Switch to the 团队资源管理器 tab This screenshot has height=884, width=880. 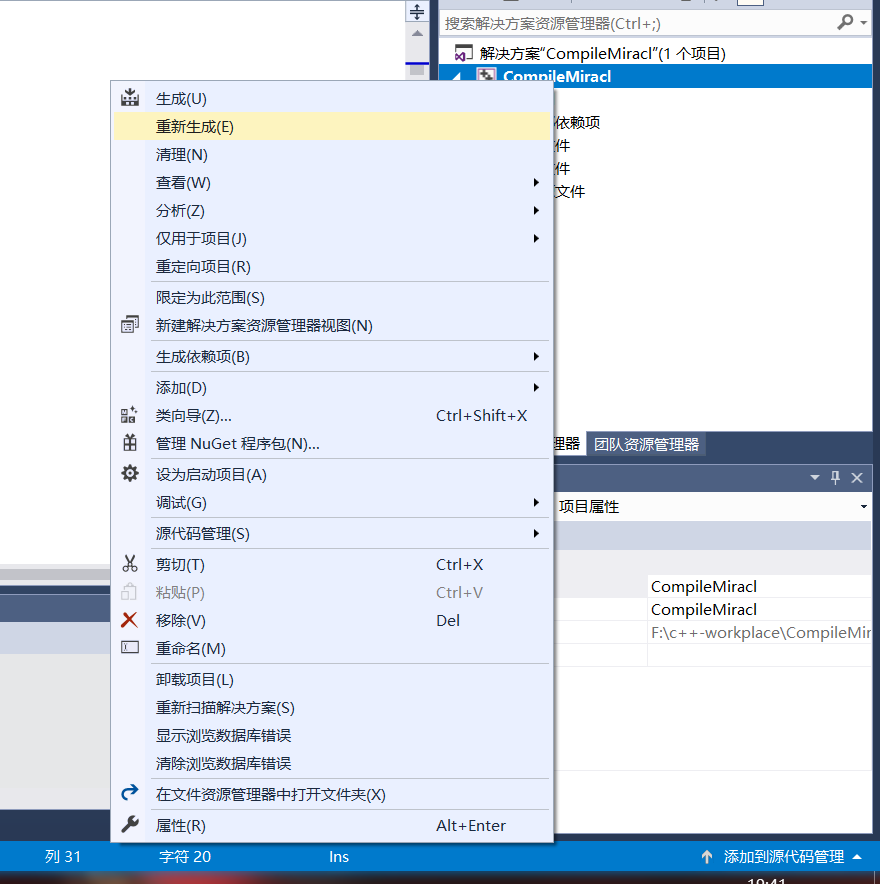click(646, 444)
